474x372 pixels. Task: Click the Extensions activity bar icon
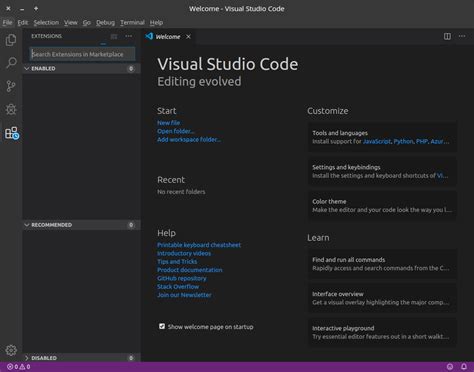click(x=12, y=133)
